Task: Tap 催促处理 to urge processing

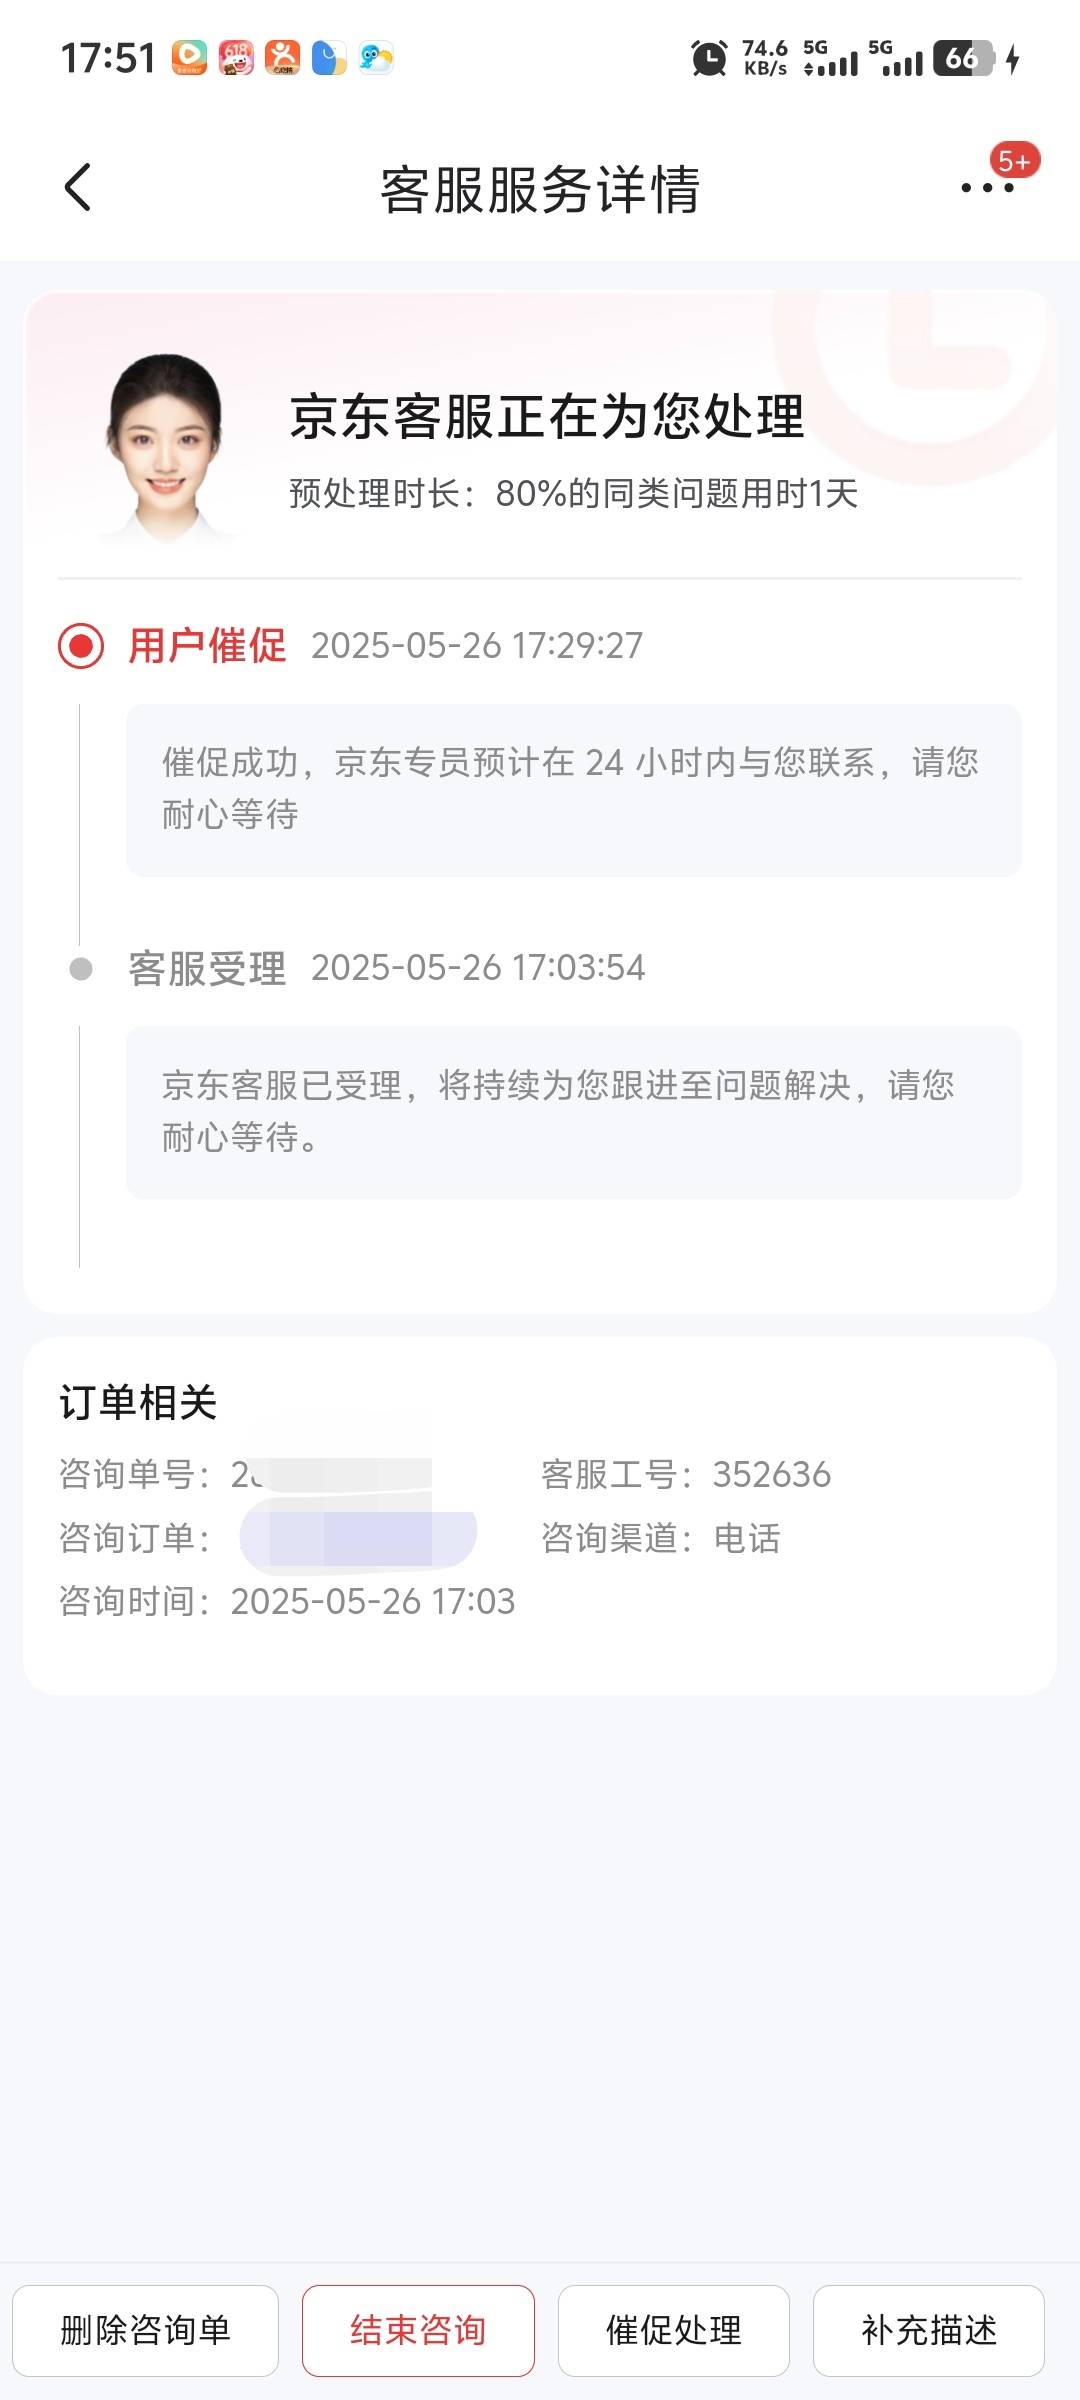Action: 674,2330
